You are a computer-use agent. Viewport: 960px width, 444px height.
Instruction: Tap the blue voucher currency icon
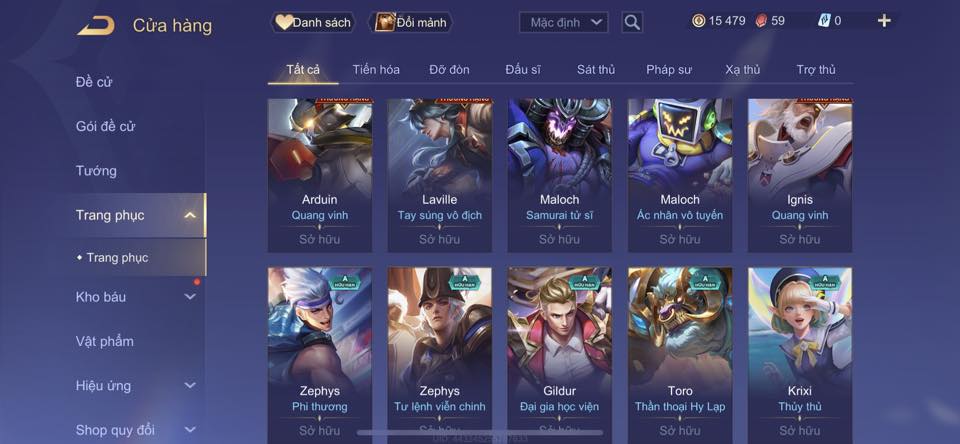tap(824, 21)
